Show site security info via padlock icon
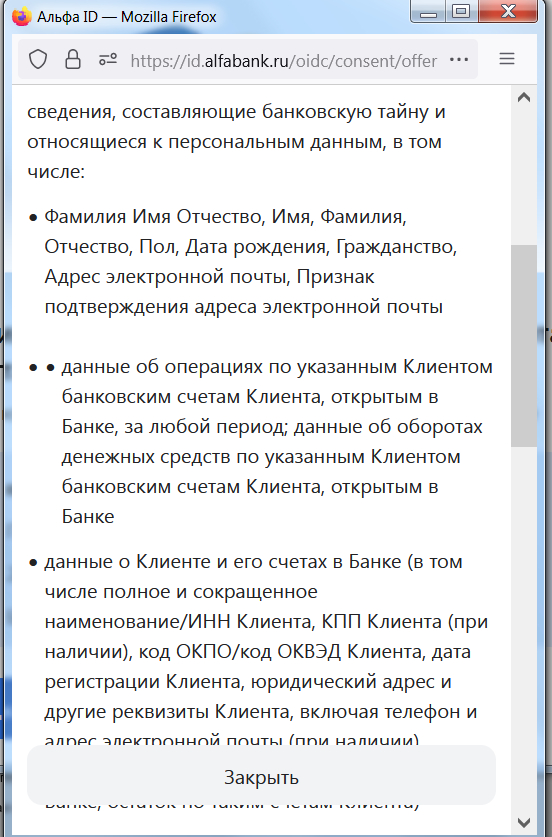552x837 pixels. click(x=73, y=60)
